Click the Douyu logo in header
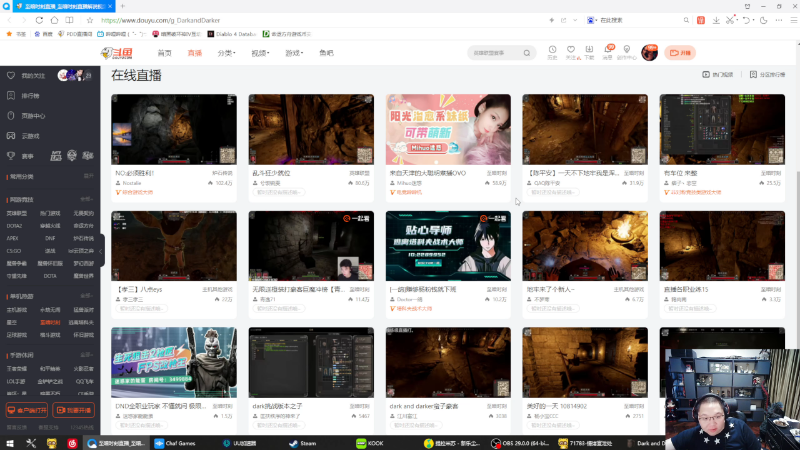The width and height of the screenshot is (800, 450). (x=117, y=53)
